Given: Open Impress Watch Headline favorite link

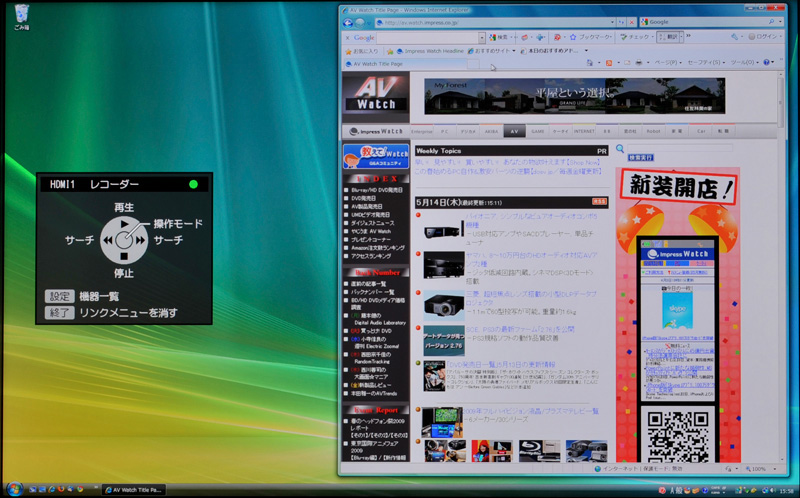Looking at the screenshot, I should pyautogui.click(x=430, y=51).
